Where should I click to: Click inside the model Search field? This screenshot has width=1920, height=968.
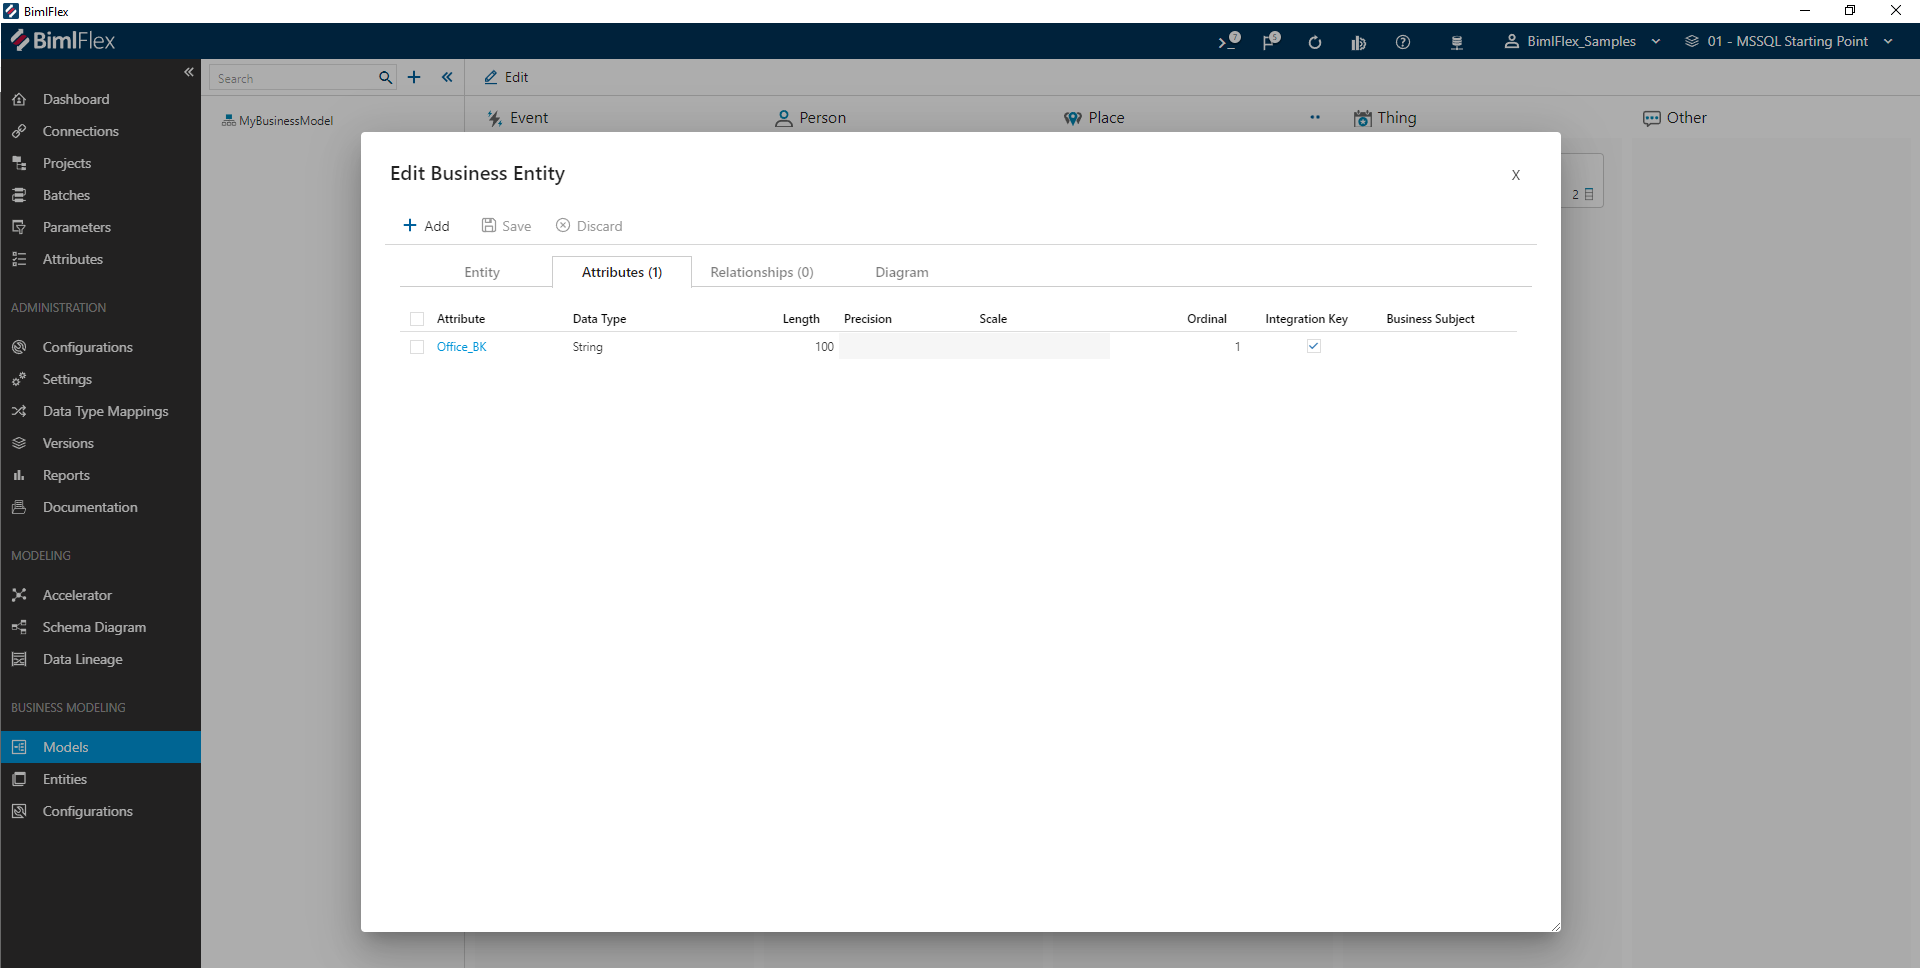point(290,77)
